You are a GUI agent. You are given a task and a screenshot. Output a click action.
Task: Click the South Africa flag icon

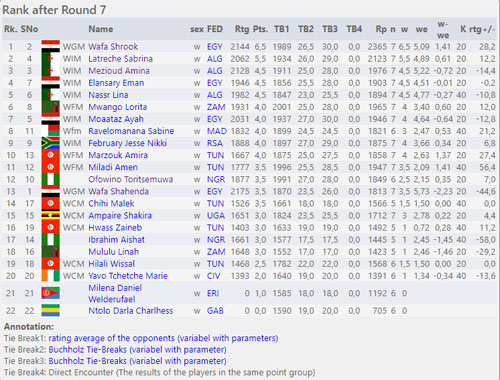(51, 143)
